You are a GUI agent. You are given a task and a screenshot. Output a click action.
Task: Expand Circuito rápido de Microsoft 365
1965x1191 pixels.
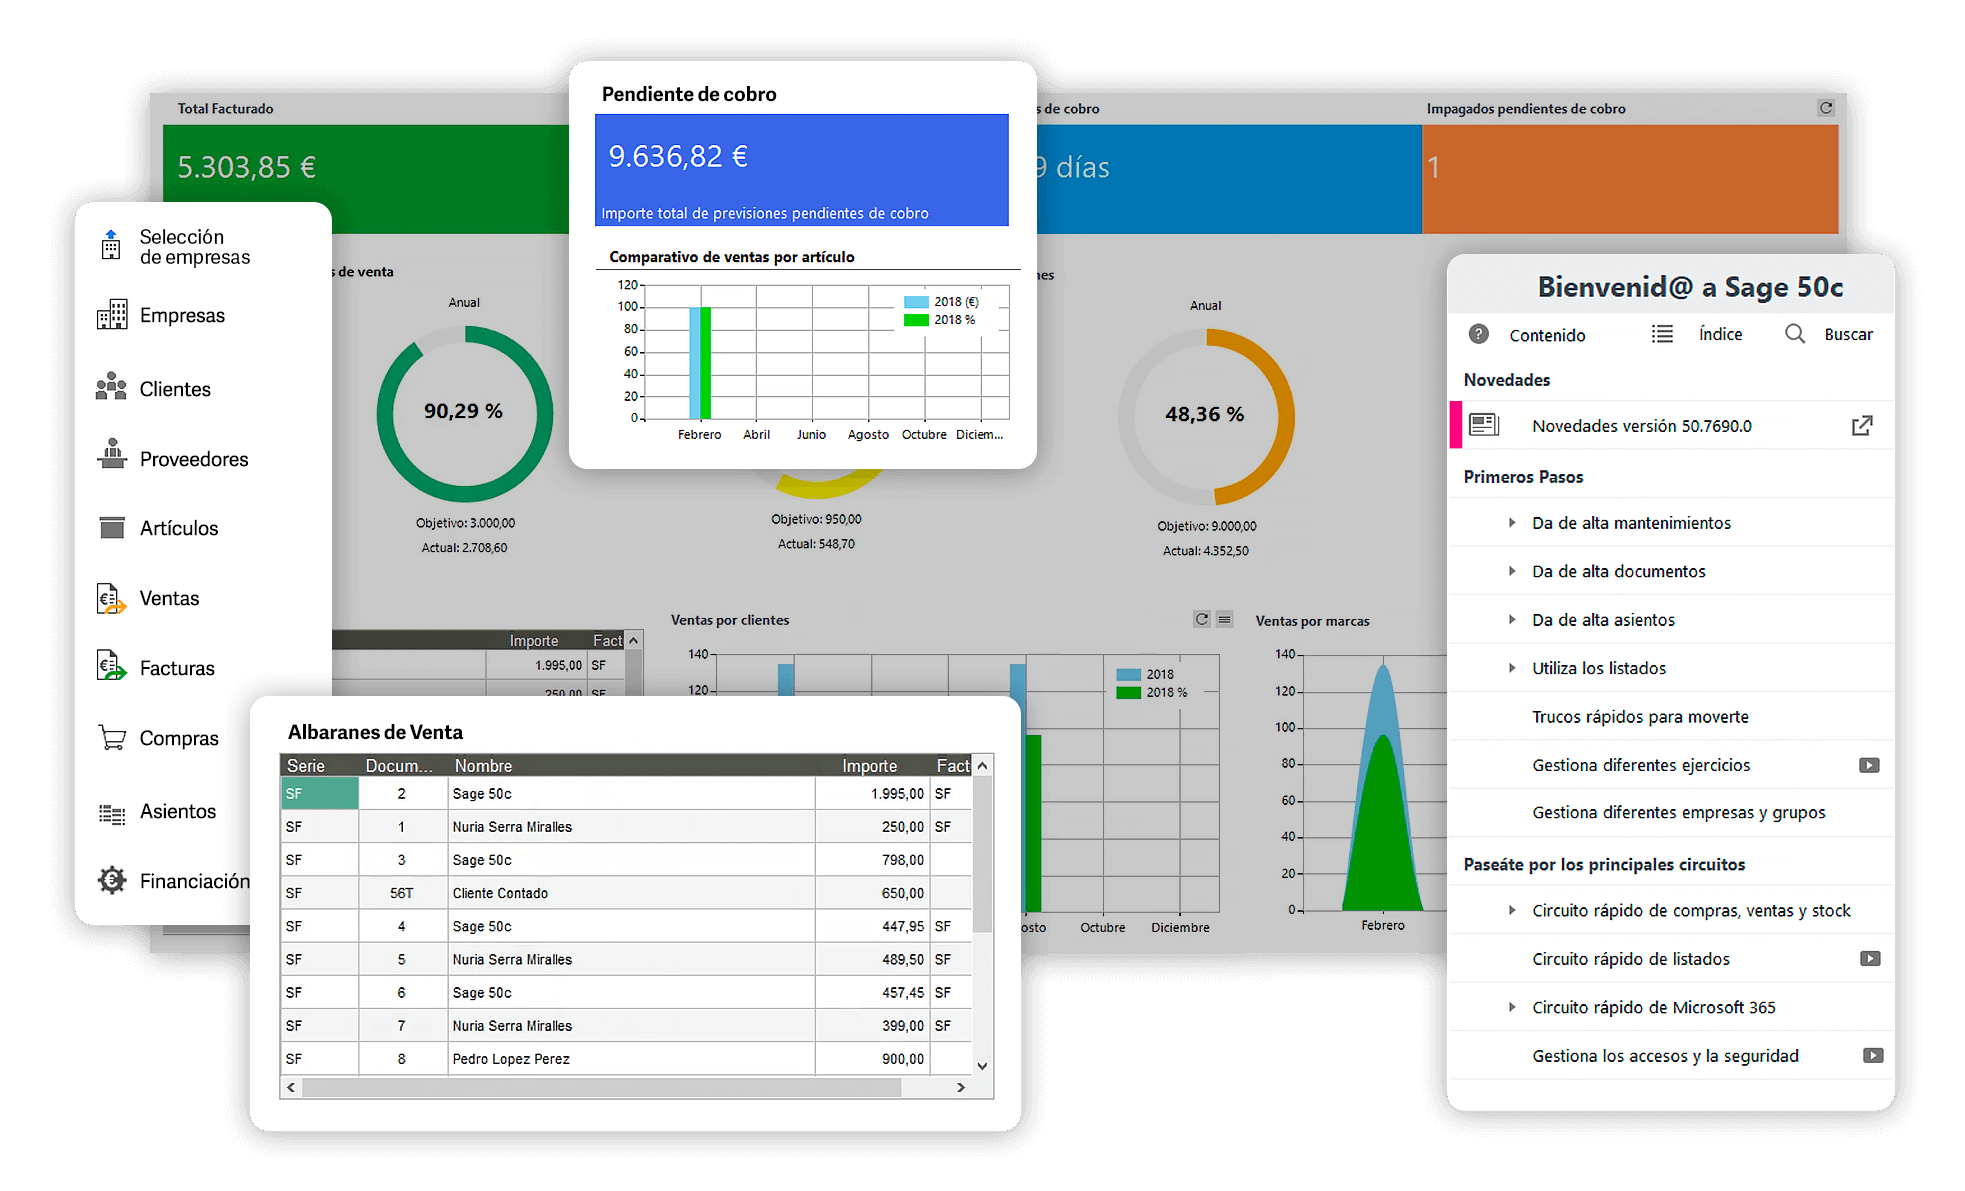point(1512,1007)
